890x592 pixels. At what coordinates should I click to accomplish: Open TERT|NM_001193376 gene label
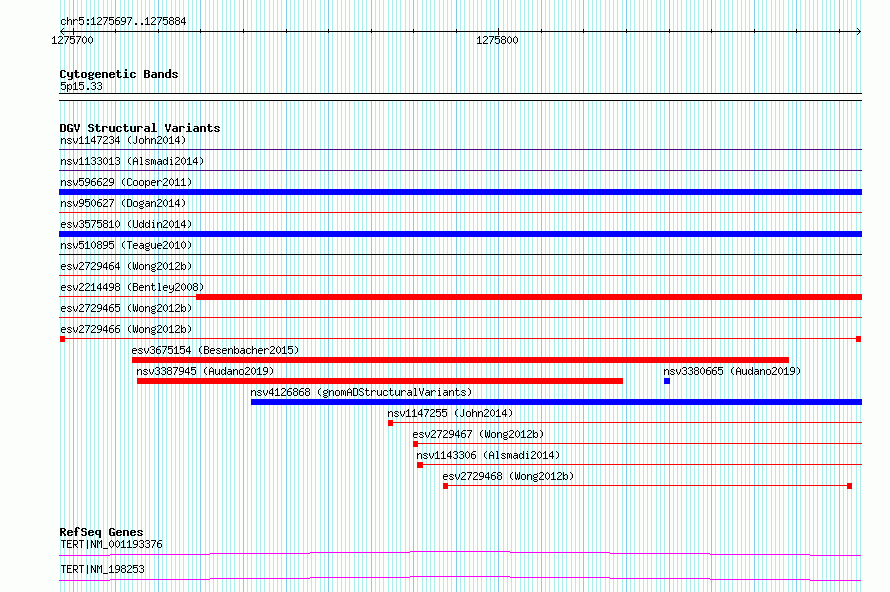point(111,544)
